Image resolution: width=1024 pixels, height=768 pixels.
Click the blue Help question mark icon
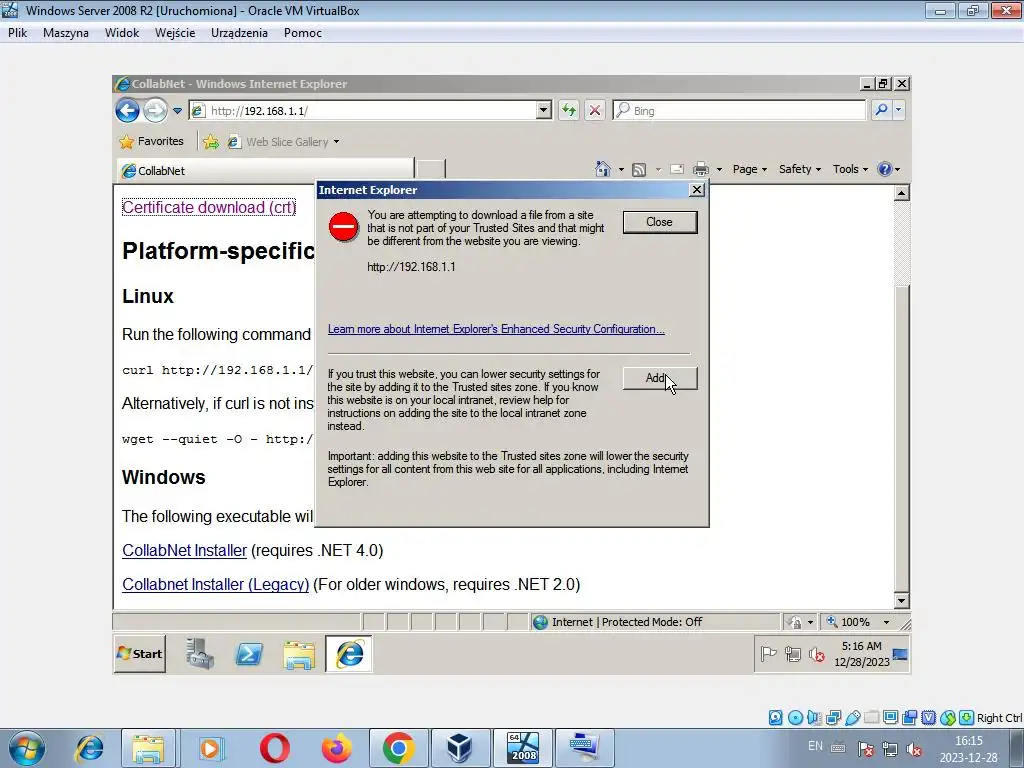coord(885,169)
